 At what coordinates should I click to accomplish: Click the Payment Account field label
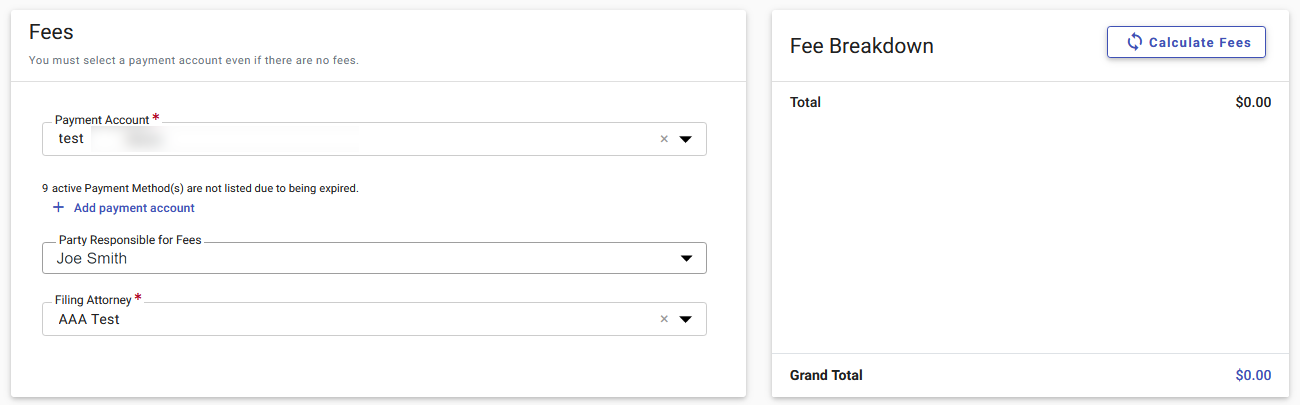(102, 120)
